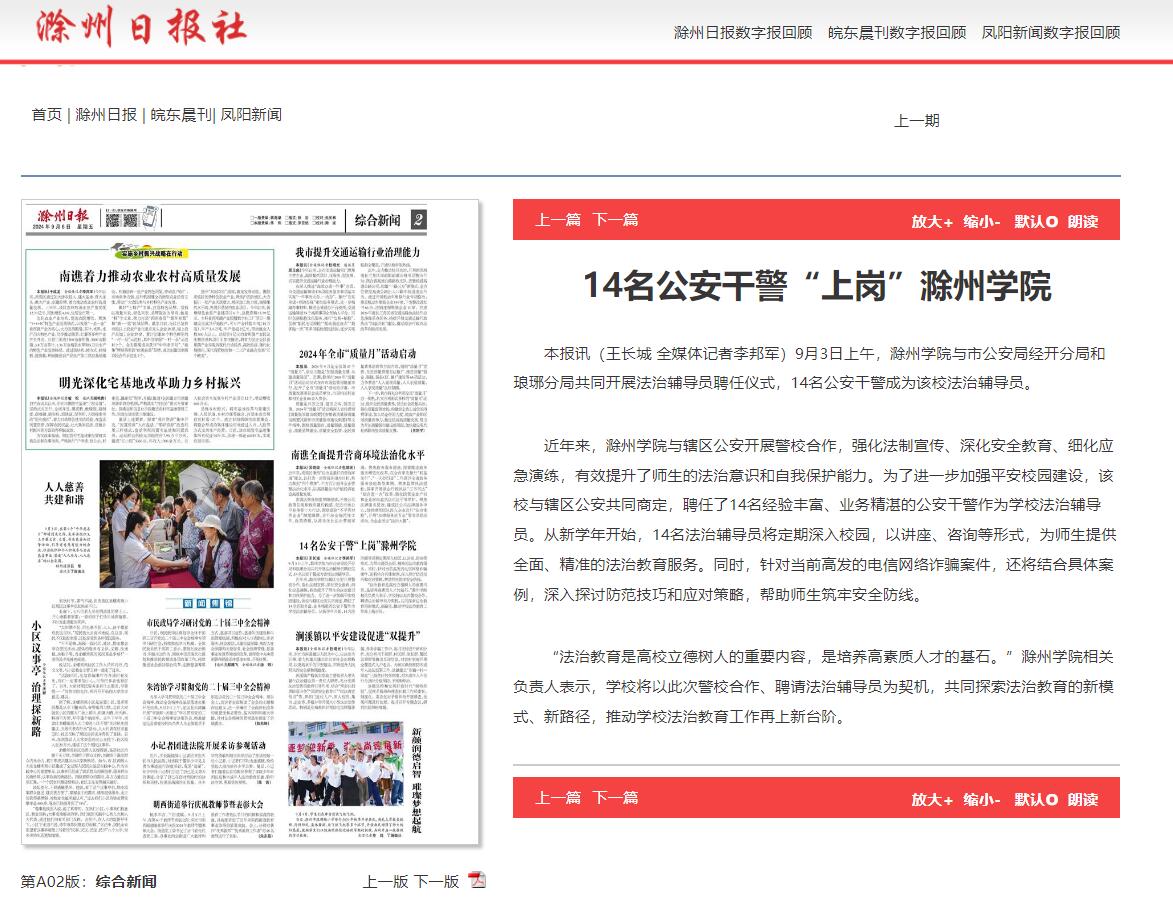The image size is (1173, 900).
Task: Click 默认O in bottom red bar
Action: pyautogui.click(x=1036, y=800)
